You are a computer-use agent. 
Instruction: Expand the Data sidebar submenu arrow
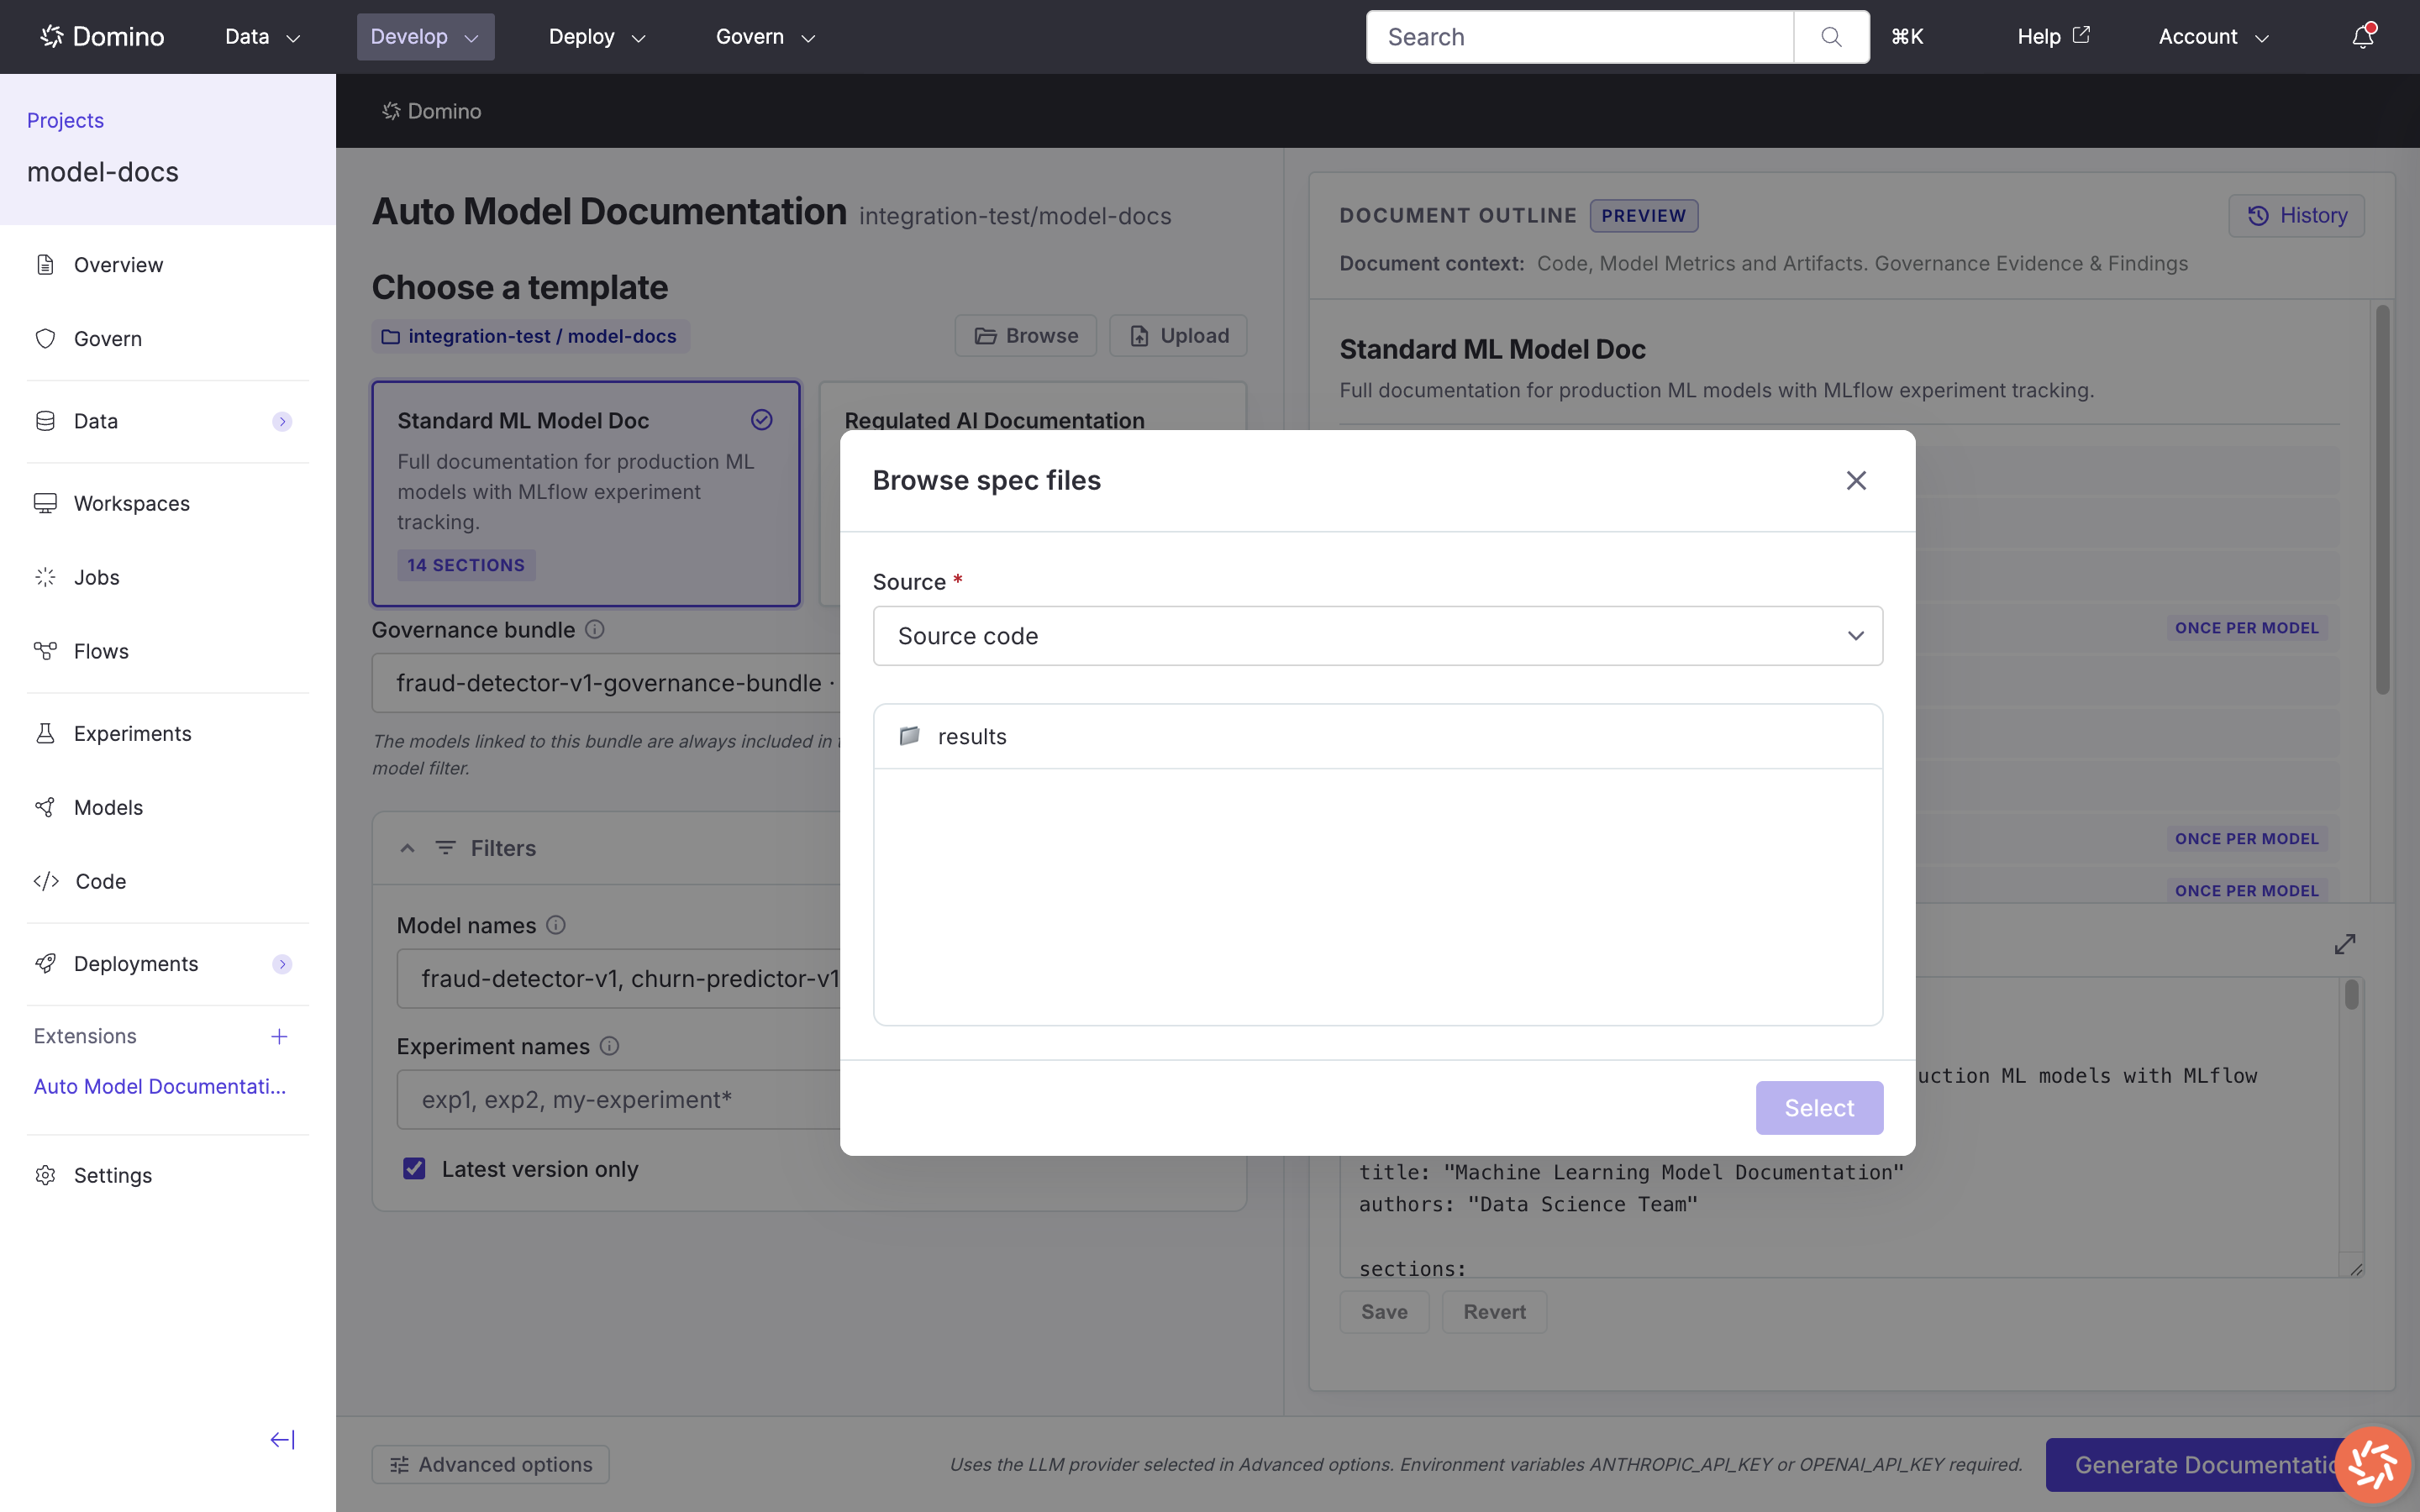pyautogui.click(x=282, y=422)
